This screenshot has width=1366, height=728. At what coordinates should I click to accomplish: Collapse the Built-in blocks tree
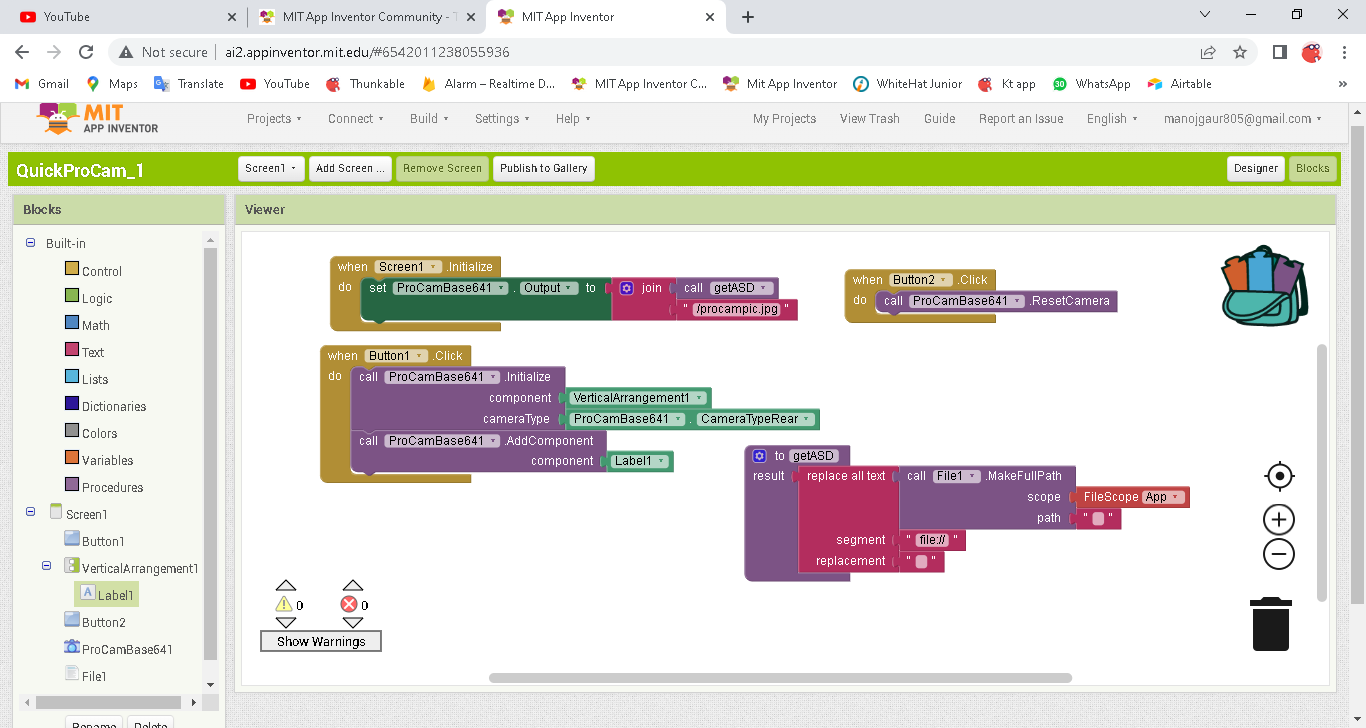pos(30,243)
